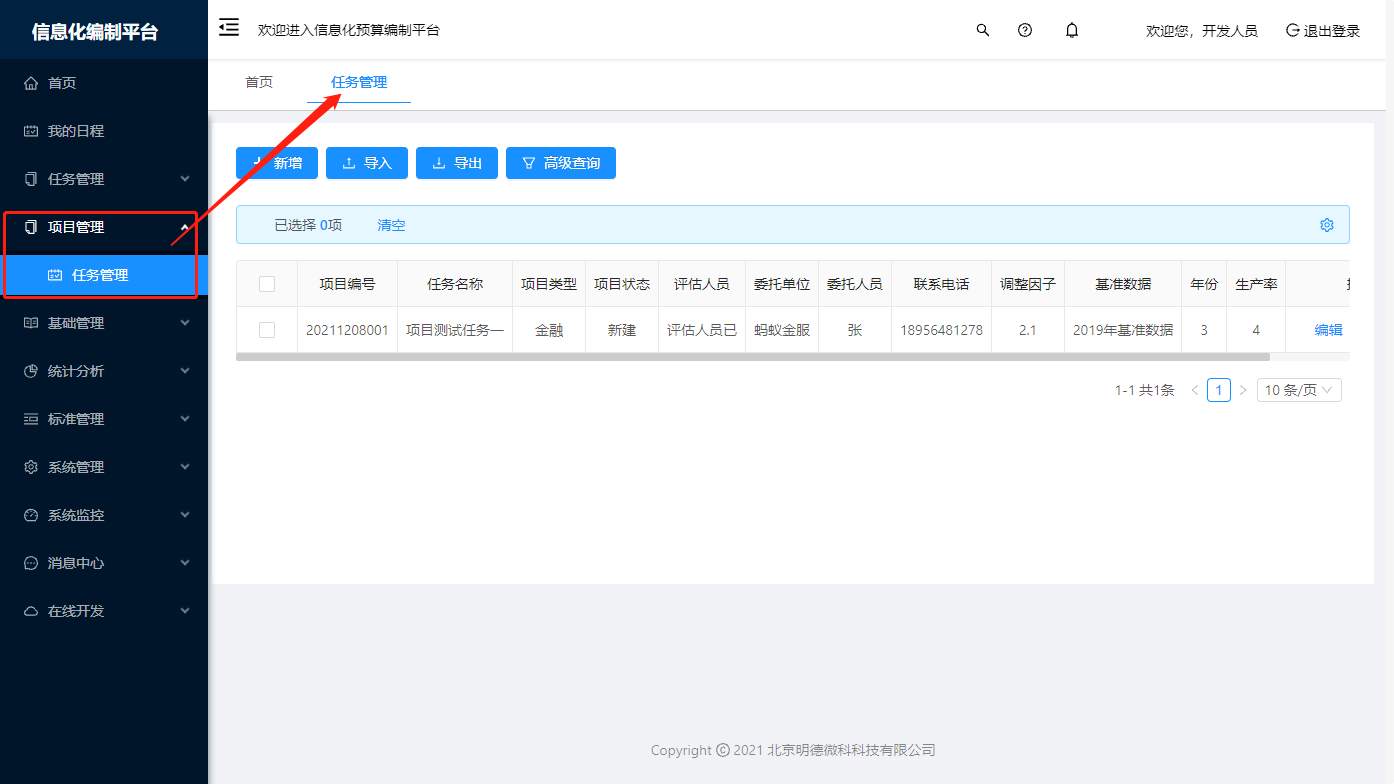Open the table column settings gear icon
This screenshot has width=1394, height=784.
pyautogui.click(x=1327, y=225)
